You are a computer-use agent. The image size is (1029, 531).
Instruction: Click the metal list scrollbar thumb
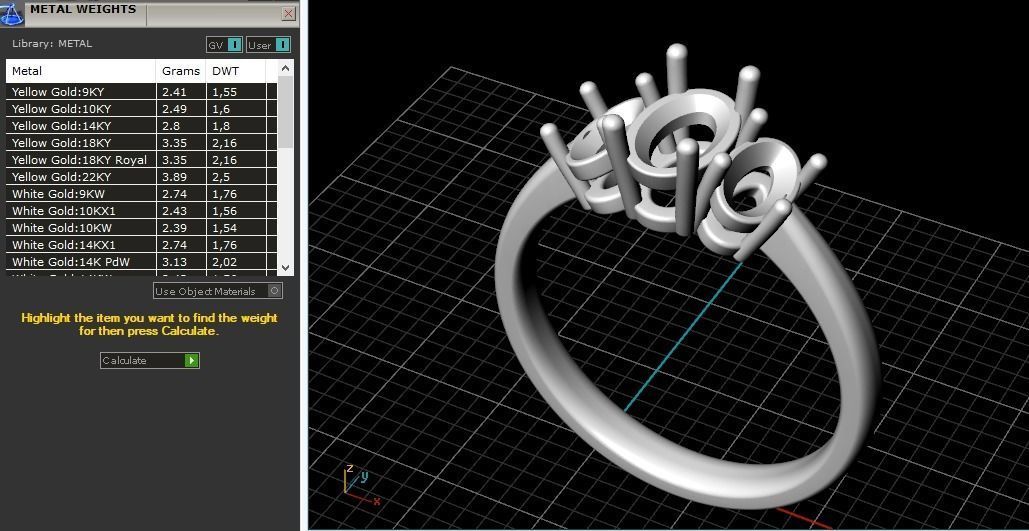(x=285, y=112)
